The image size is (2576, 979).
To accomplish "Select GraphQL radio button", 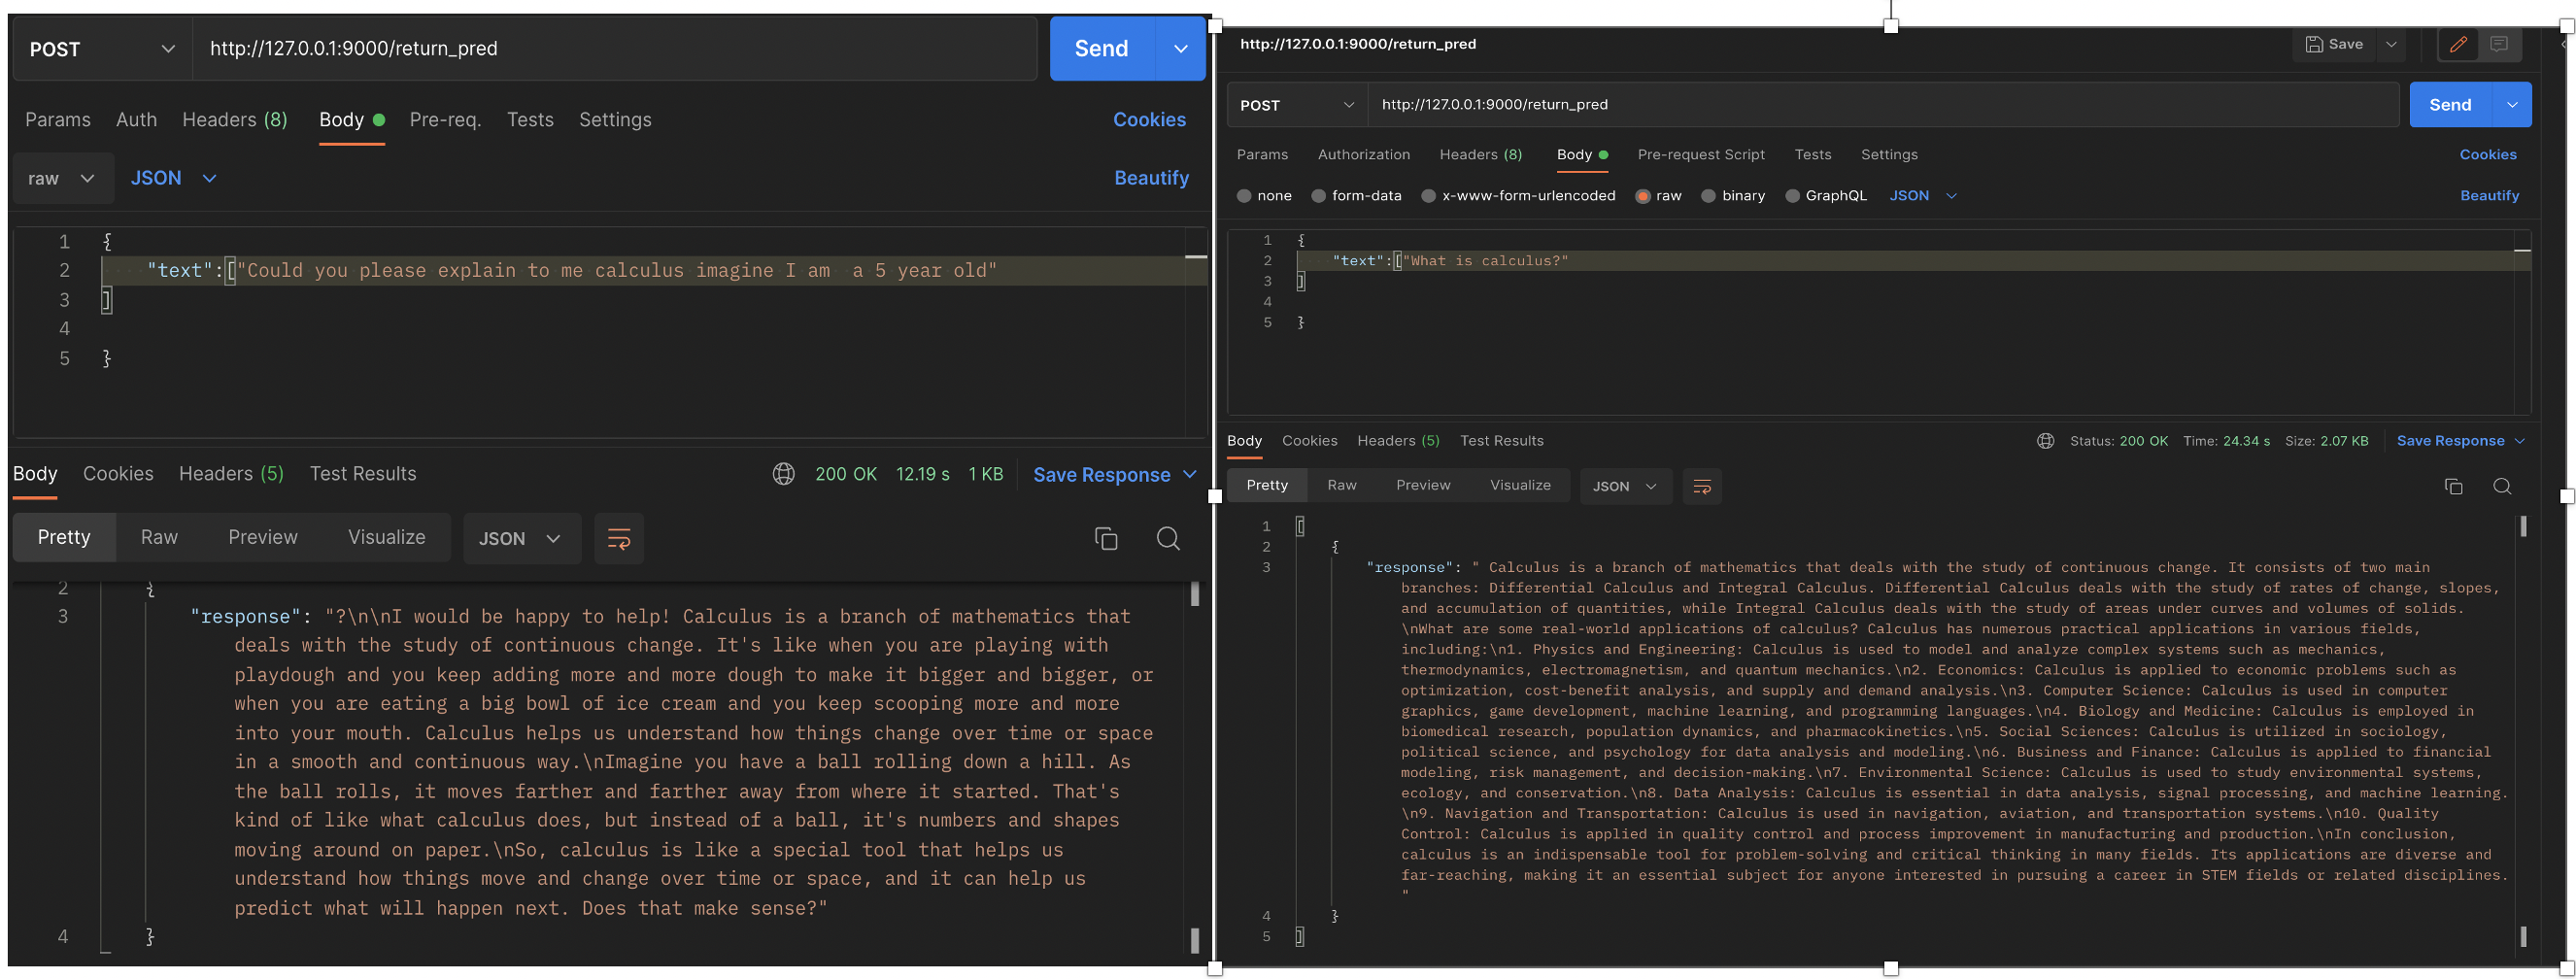I will [1792, 196].
